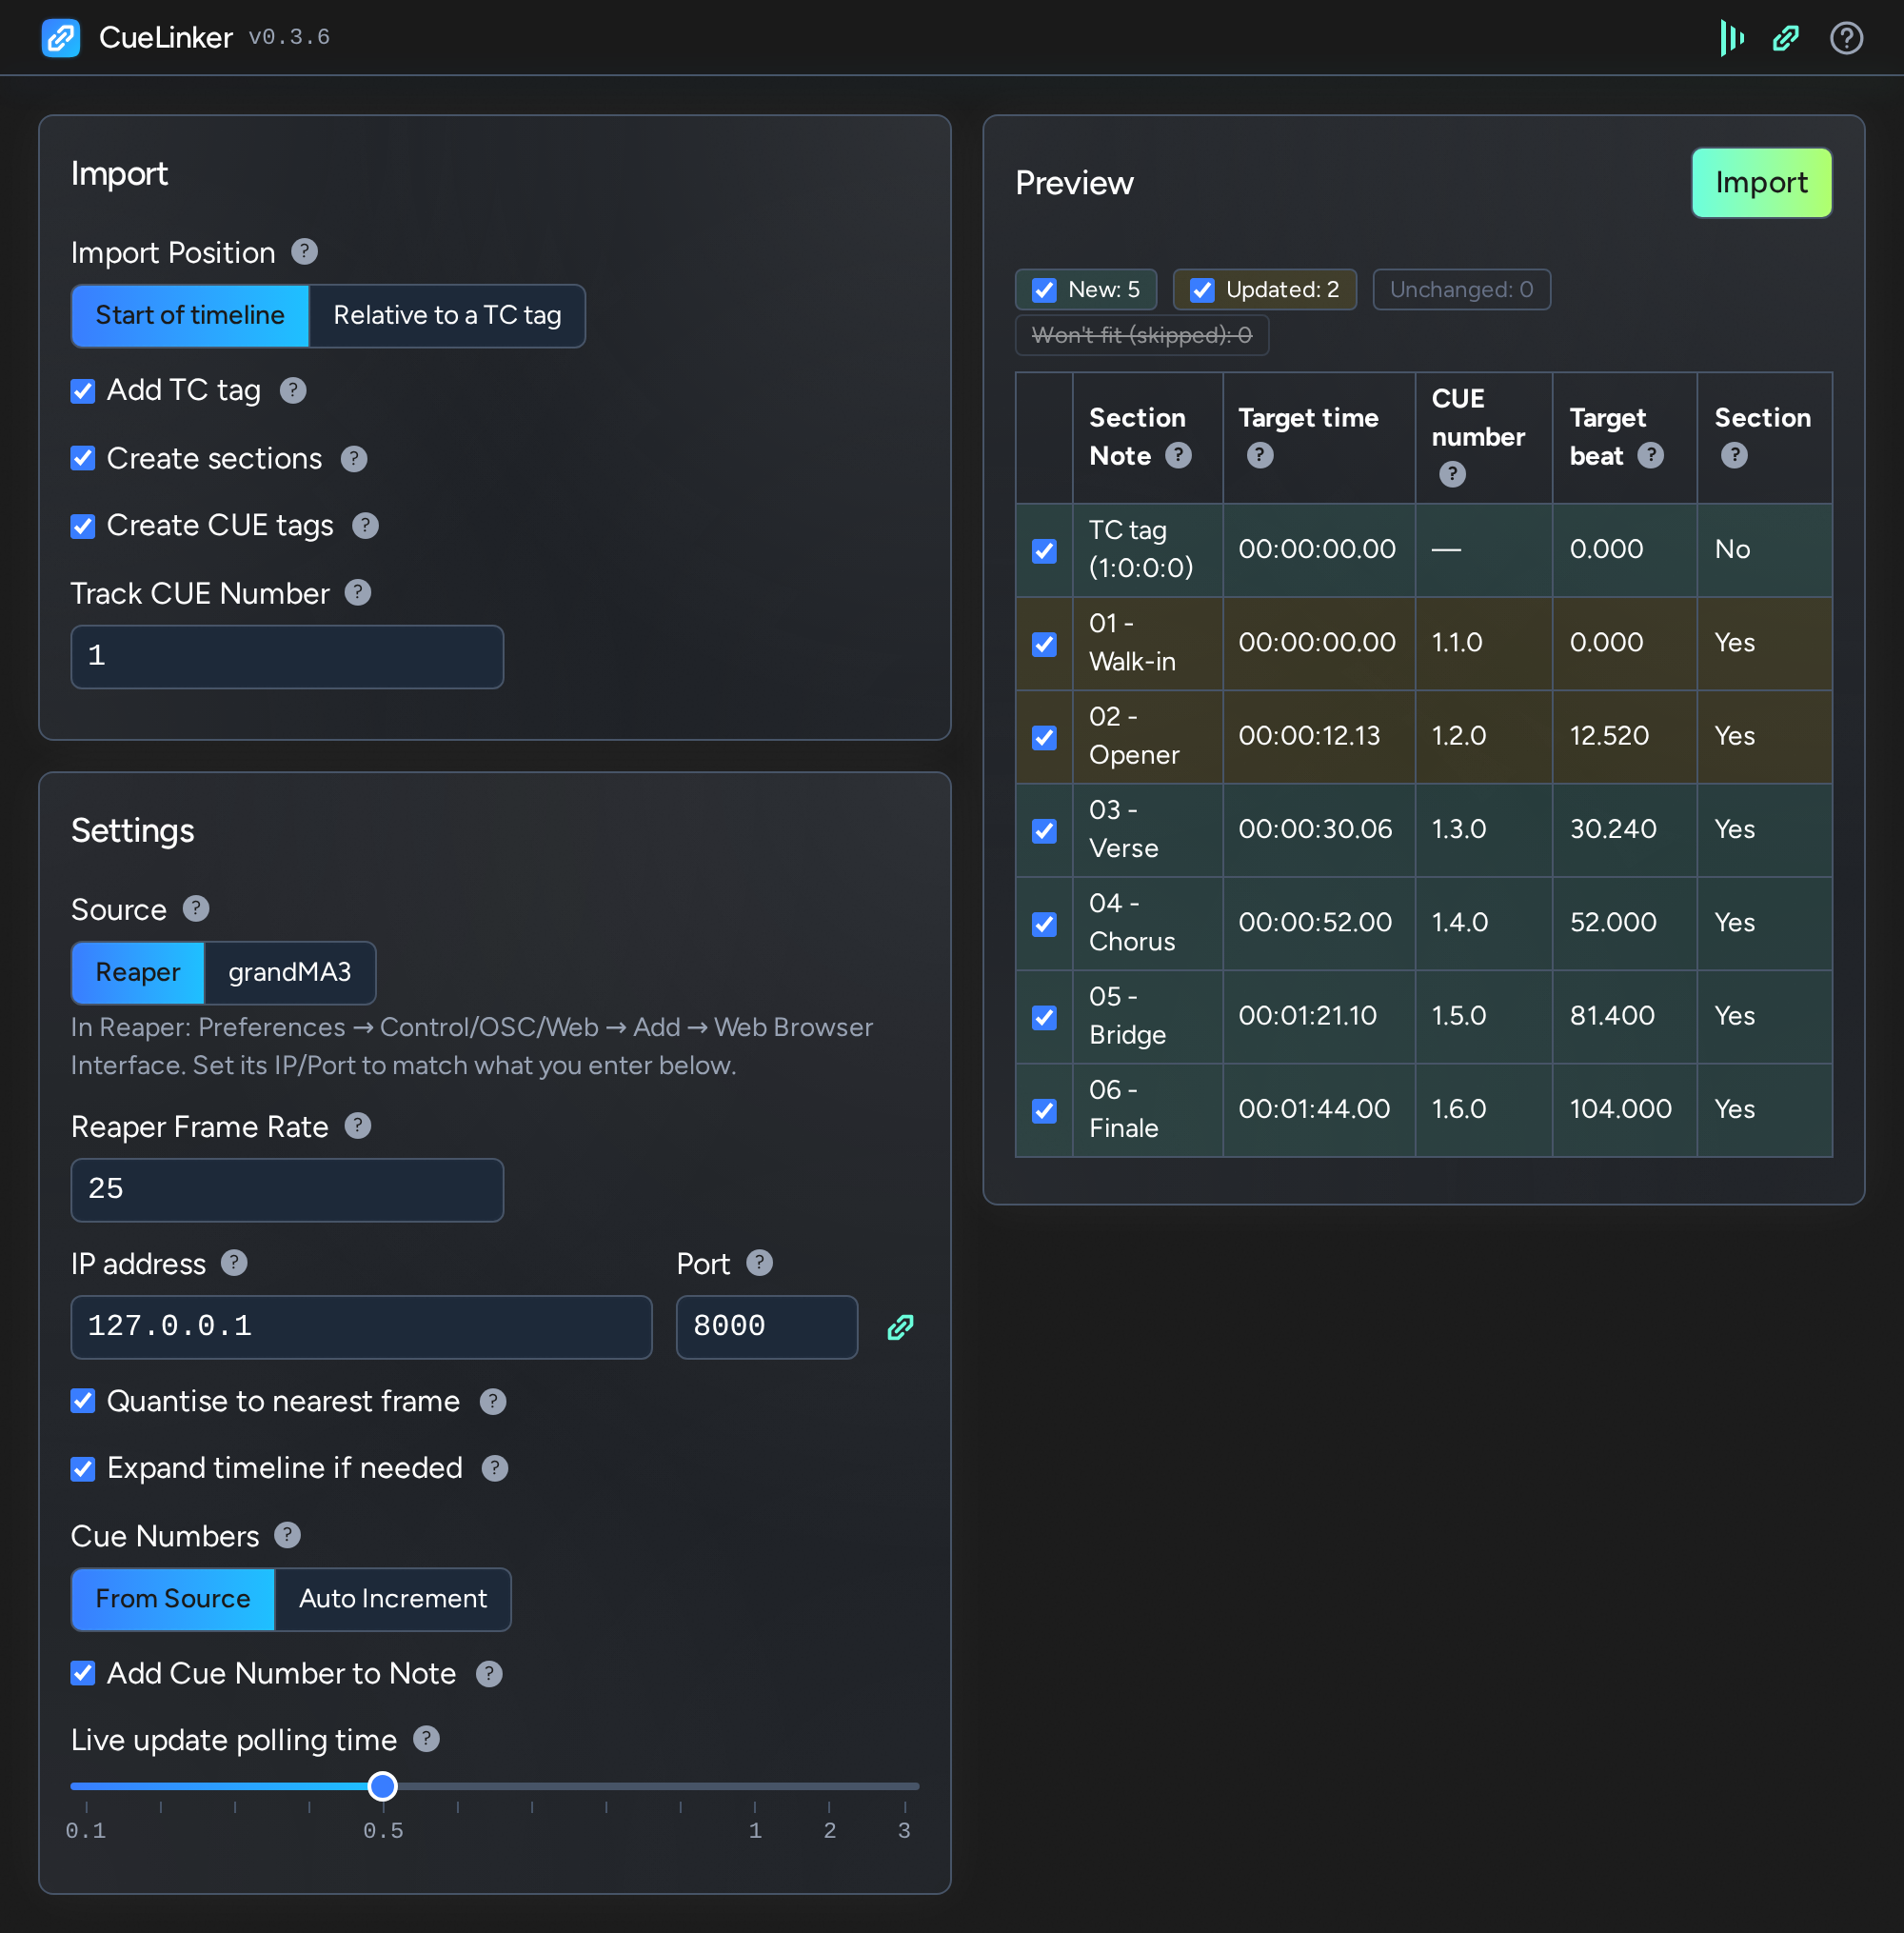
Task: Click the 00:01:21.10 target time cell
Action: point(1318,1016)
